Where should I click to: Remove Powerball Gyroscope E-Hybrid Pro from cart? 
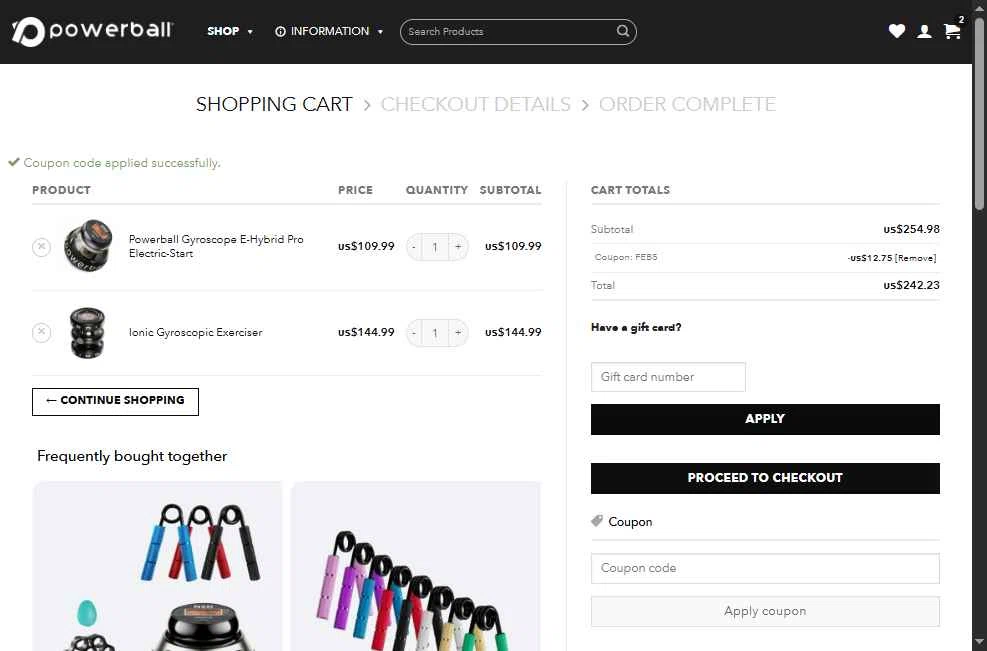(42, 247)
